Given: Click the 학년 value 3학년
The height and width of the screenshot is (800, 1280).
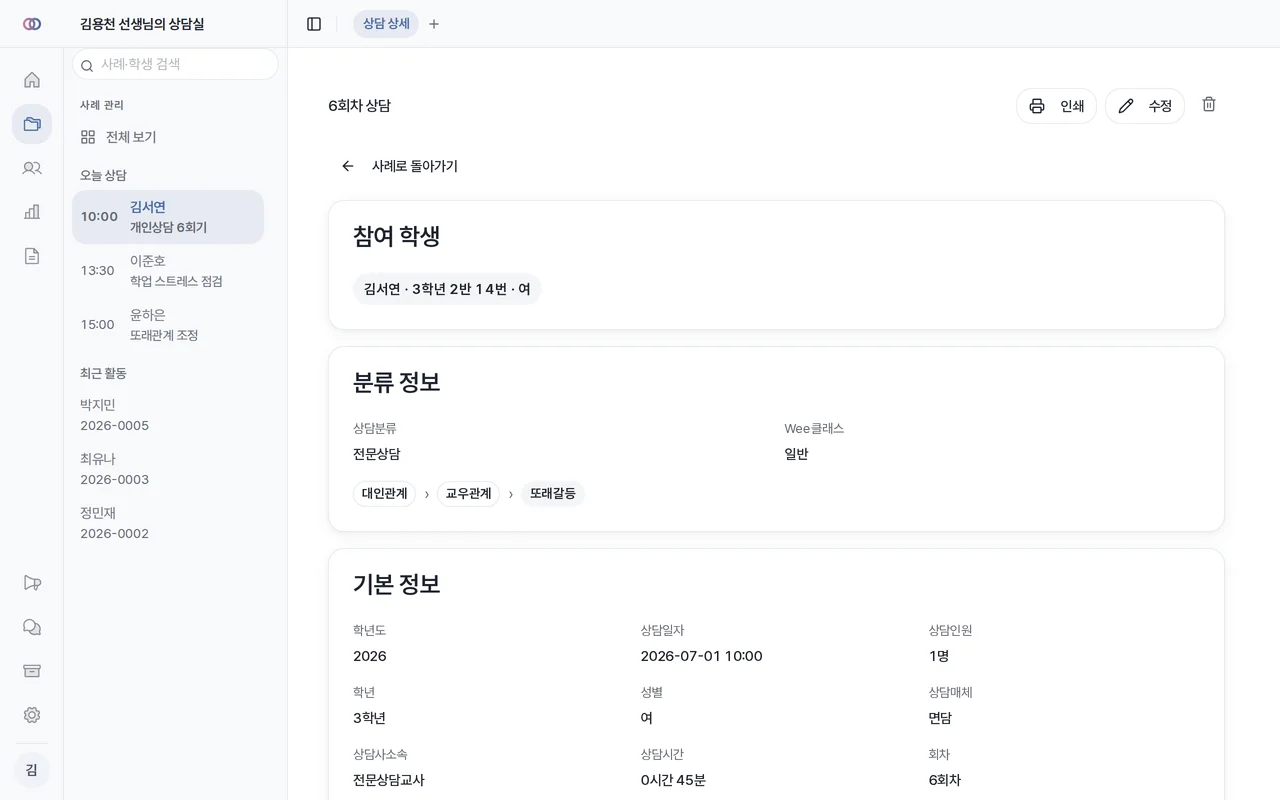Looking at the screenshot, I should 369,718.
